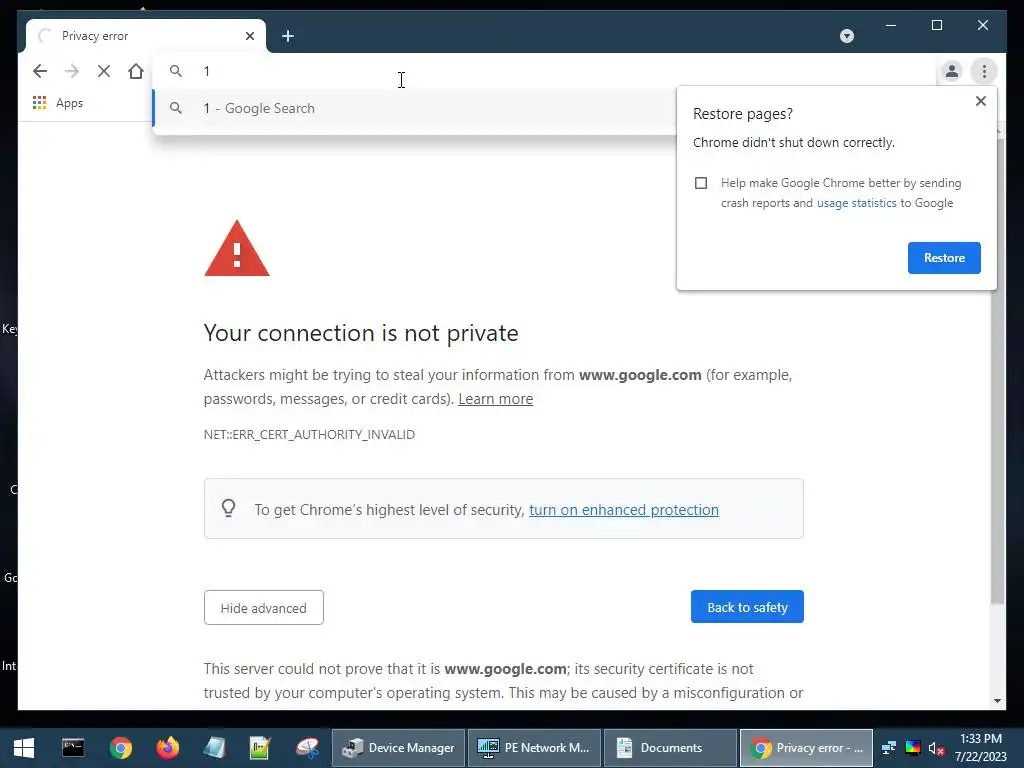Close the Privacy error tab
Screen dimensions: 1024x768
[249, 36]
